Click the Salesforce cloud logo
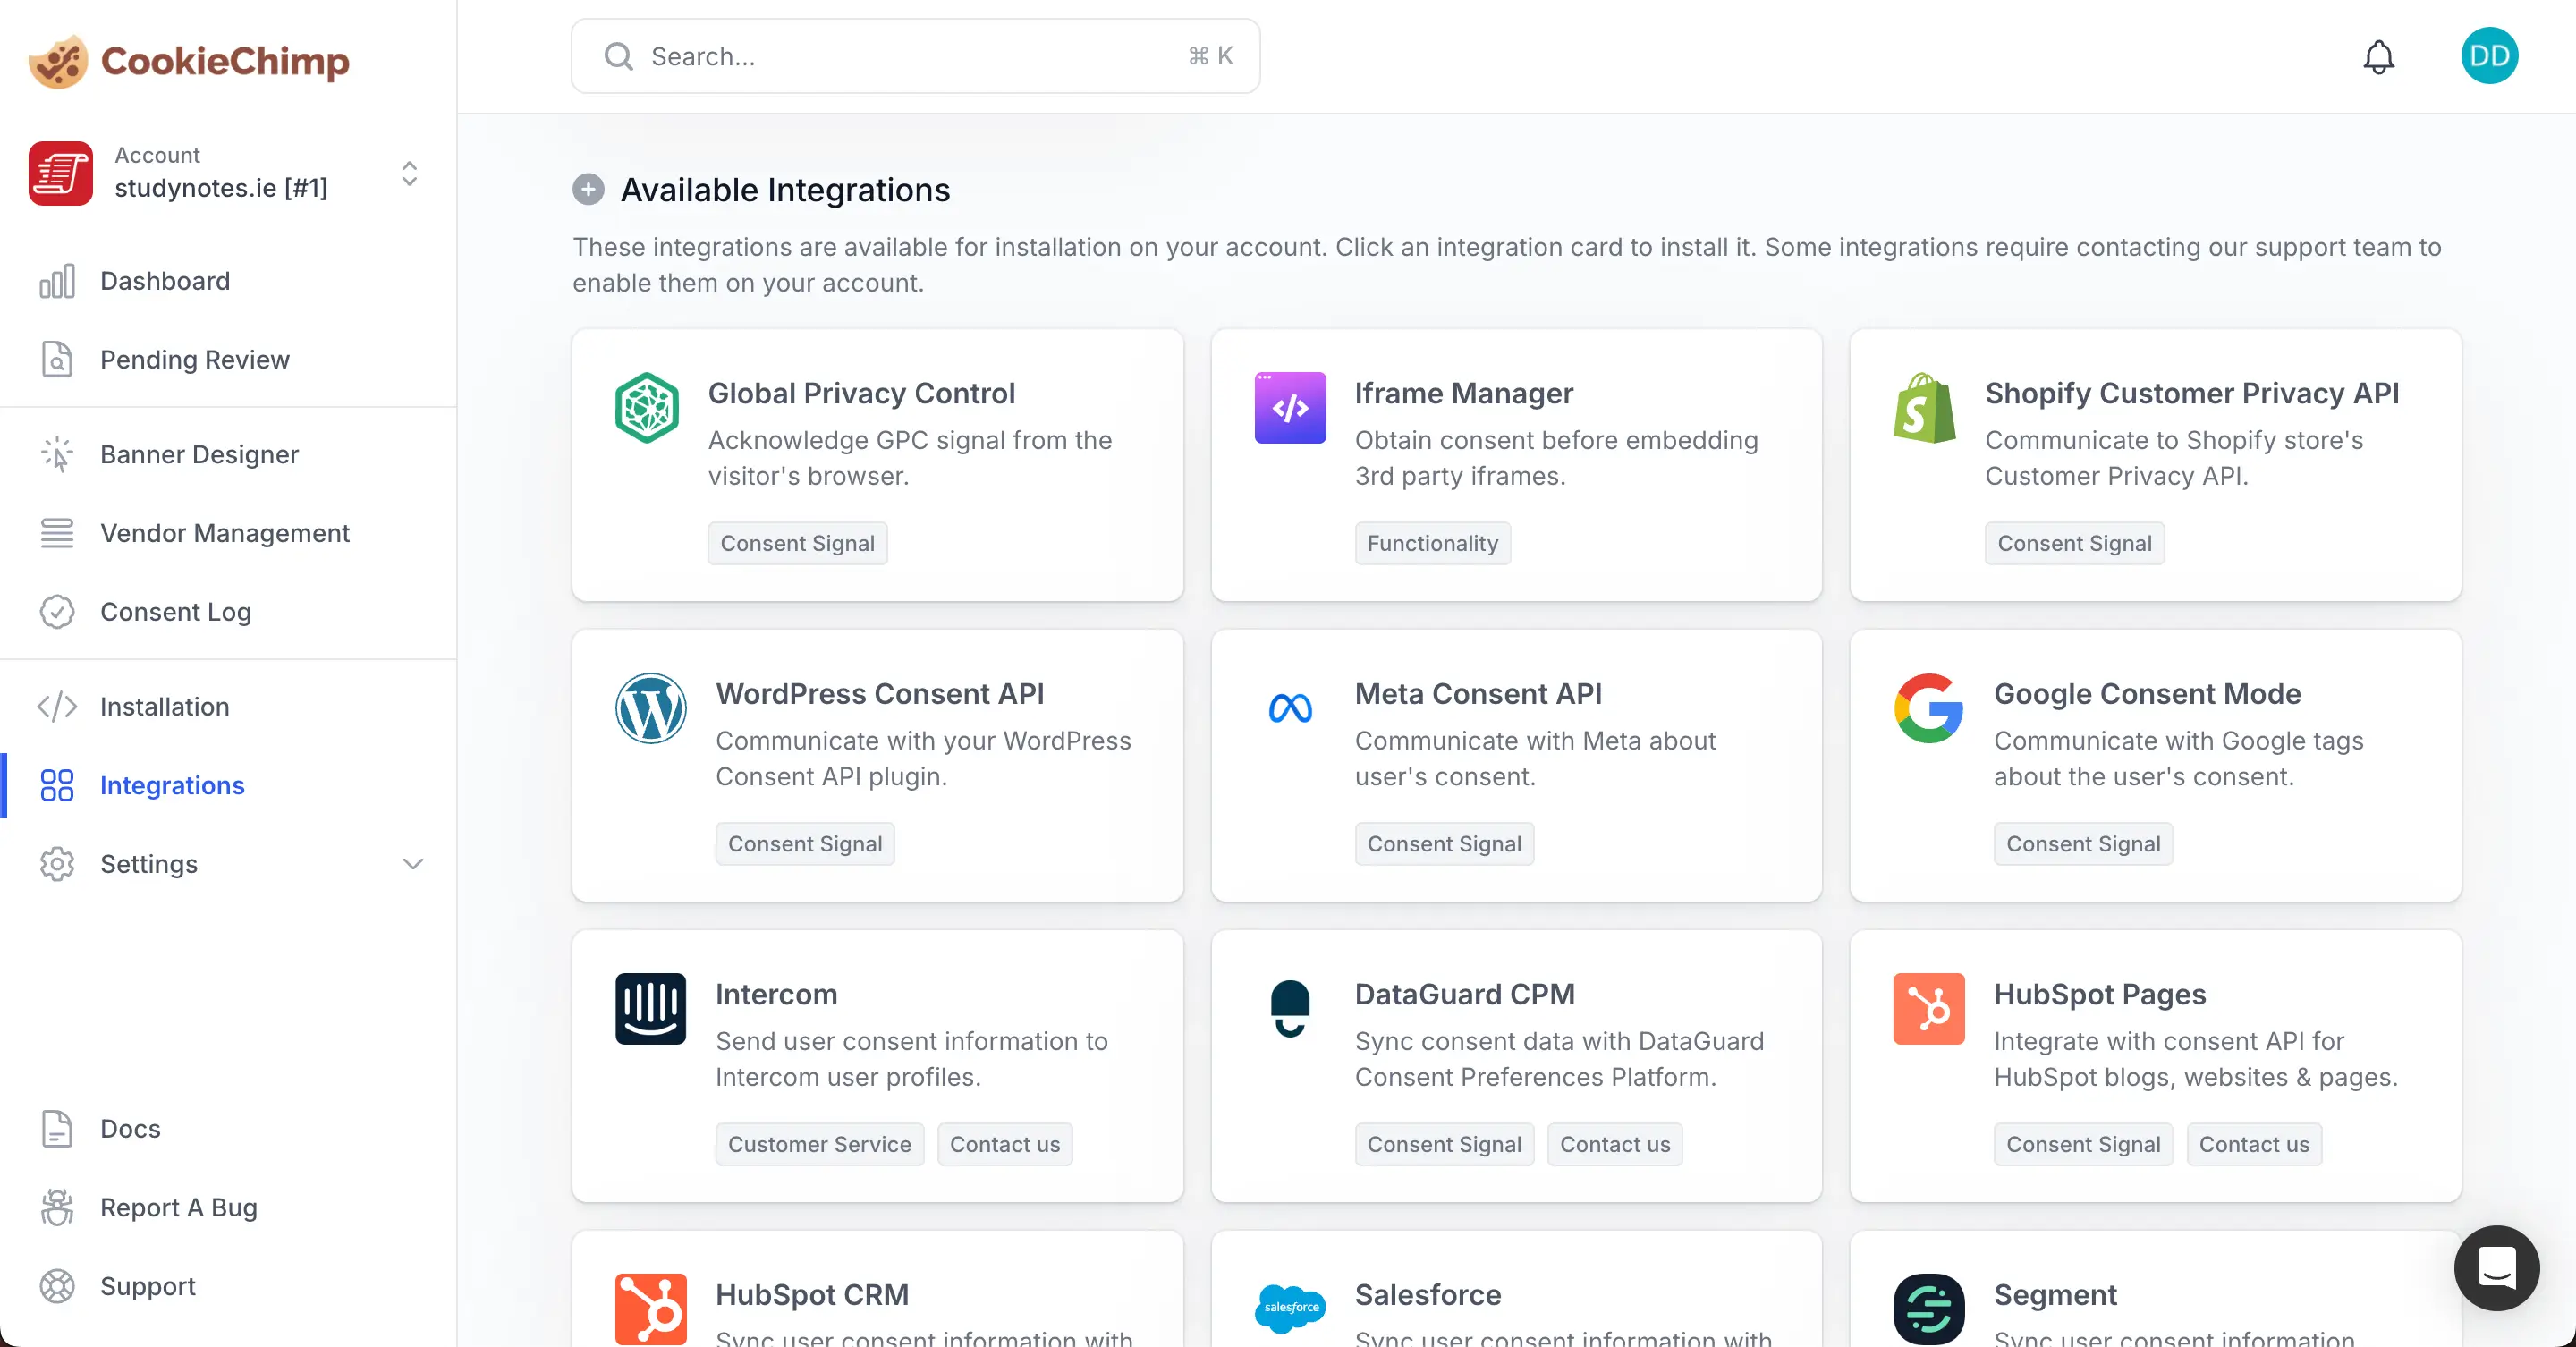The image size is (2576, 1347). tap(1290, 1308)
